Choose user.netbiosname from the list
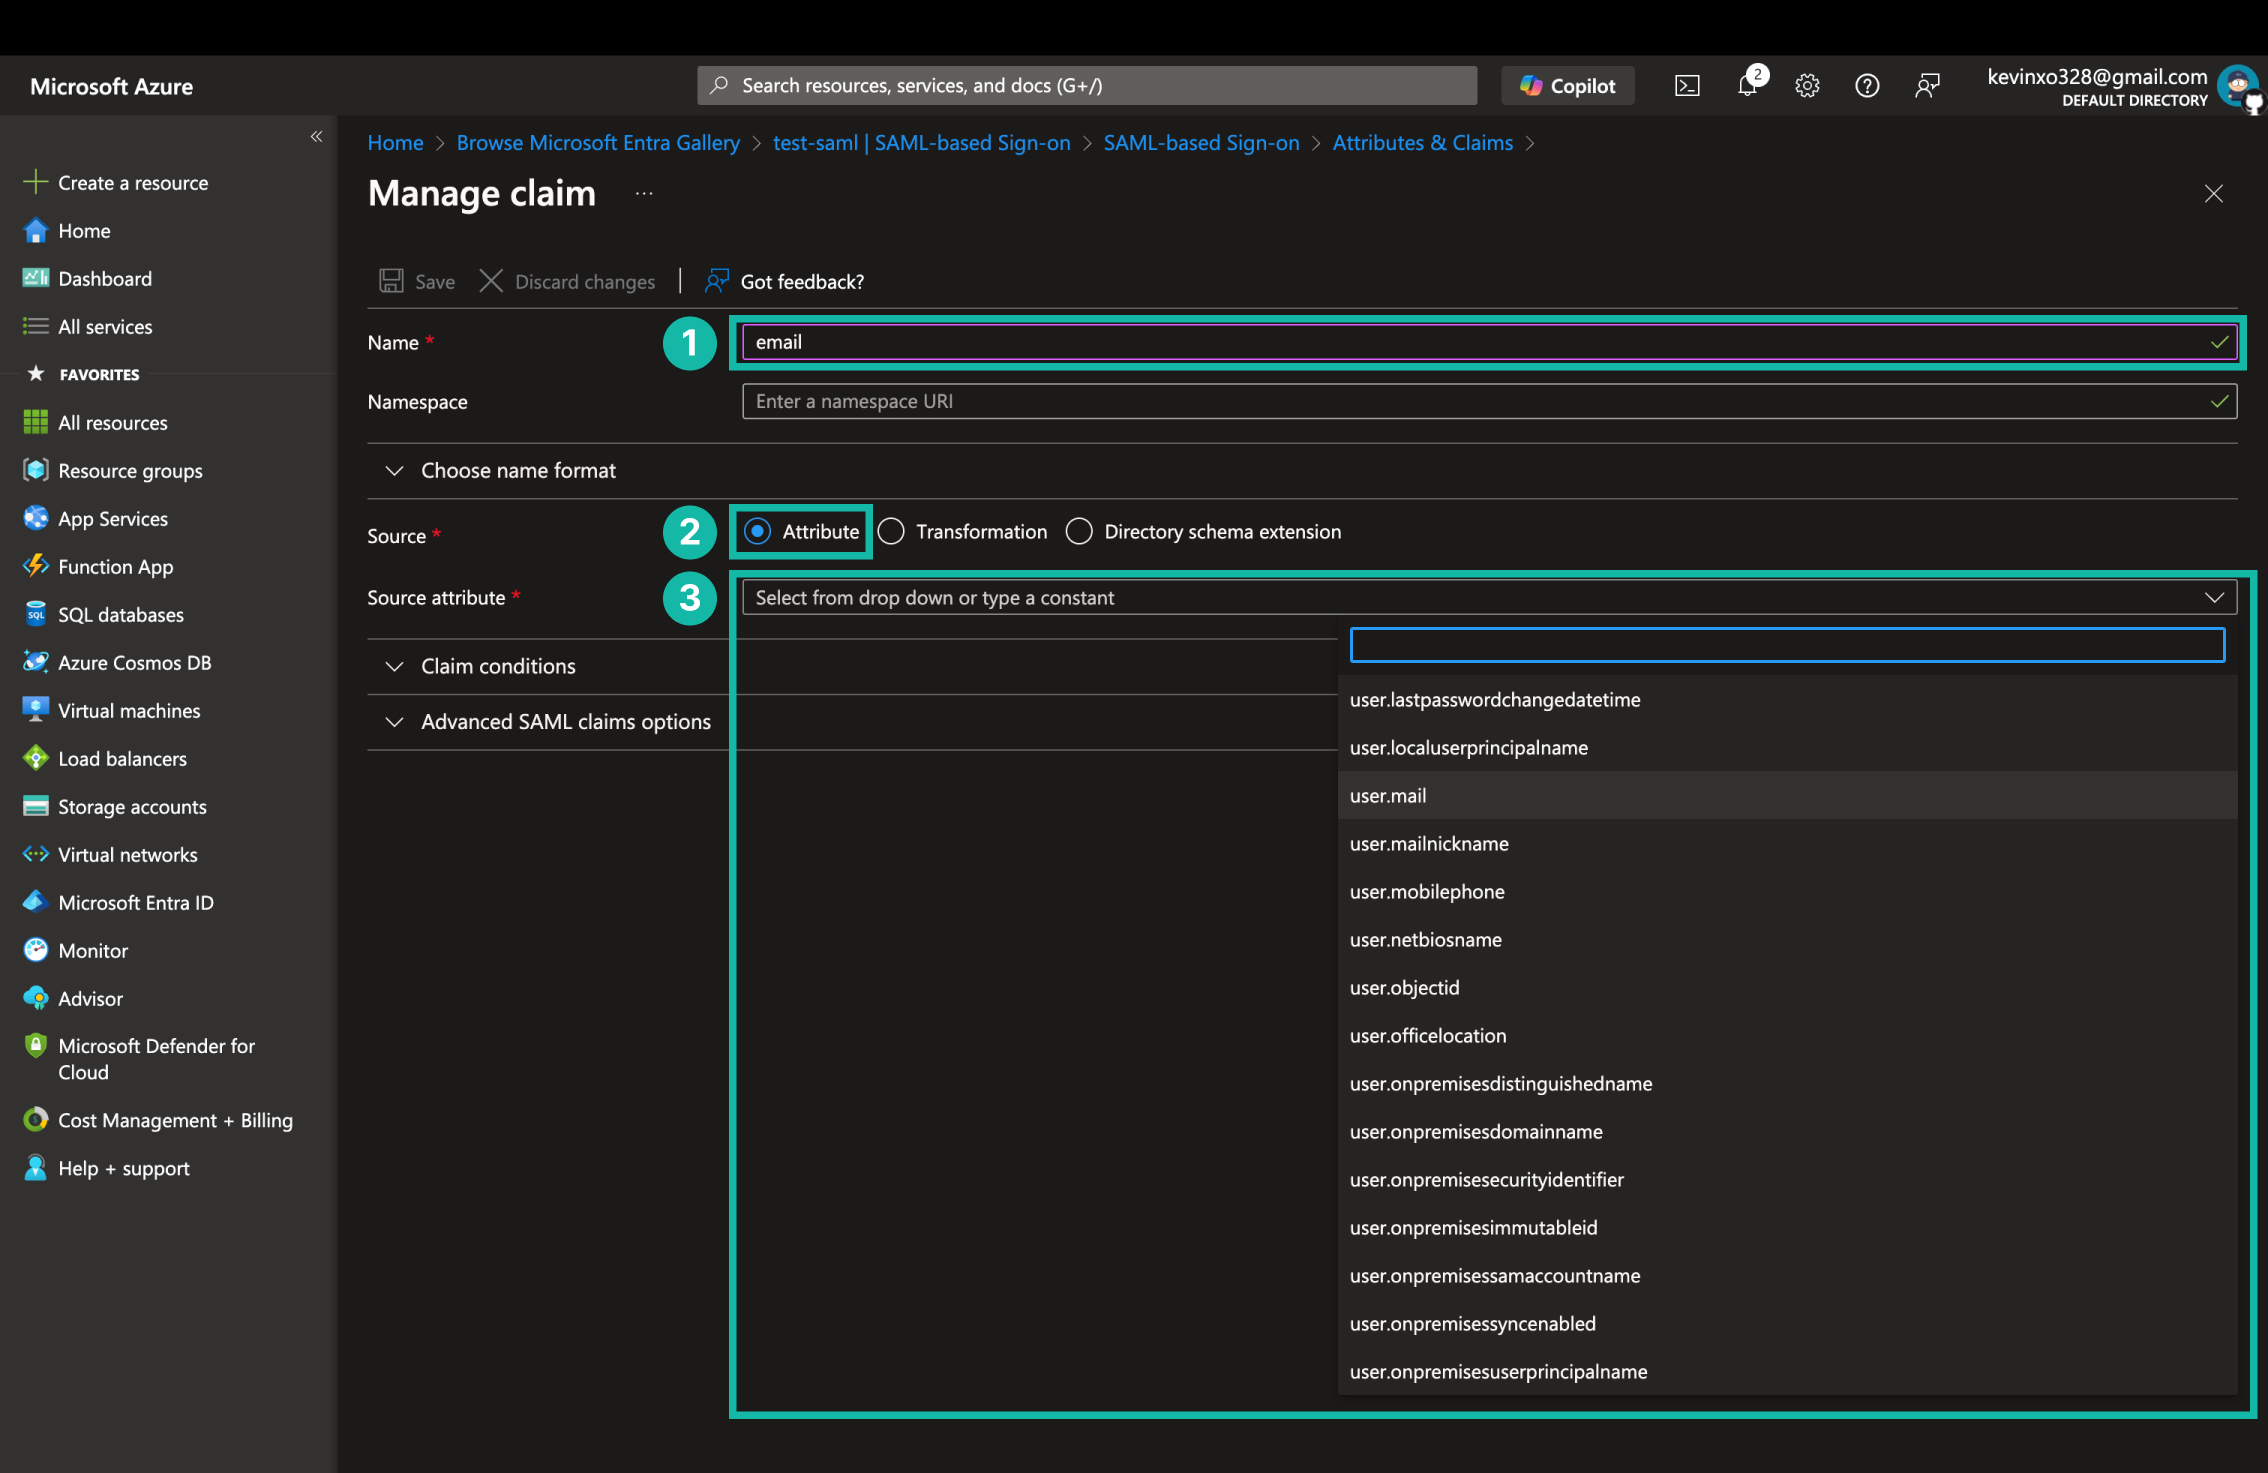 pos(1787,940)
